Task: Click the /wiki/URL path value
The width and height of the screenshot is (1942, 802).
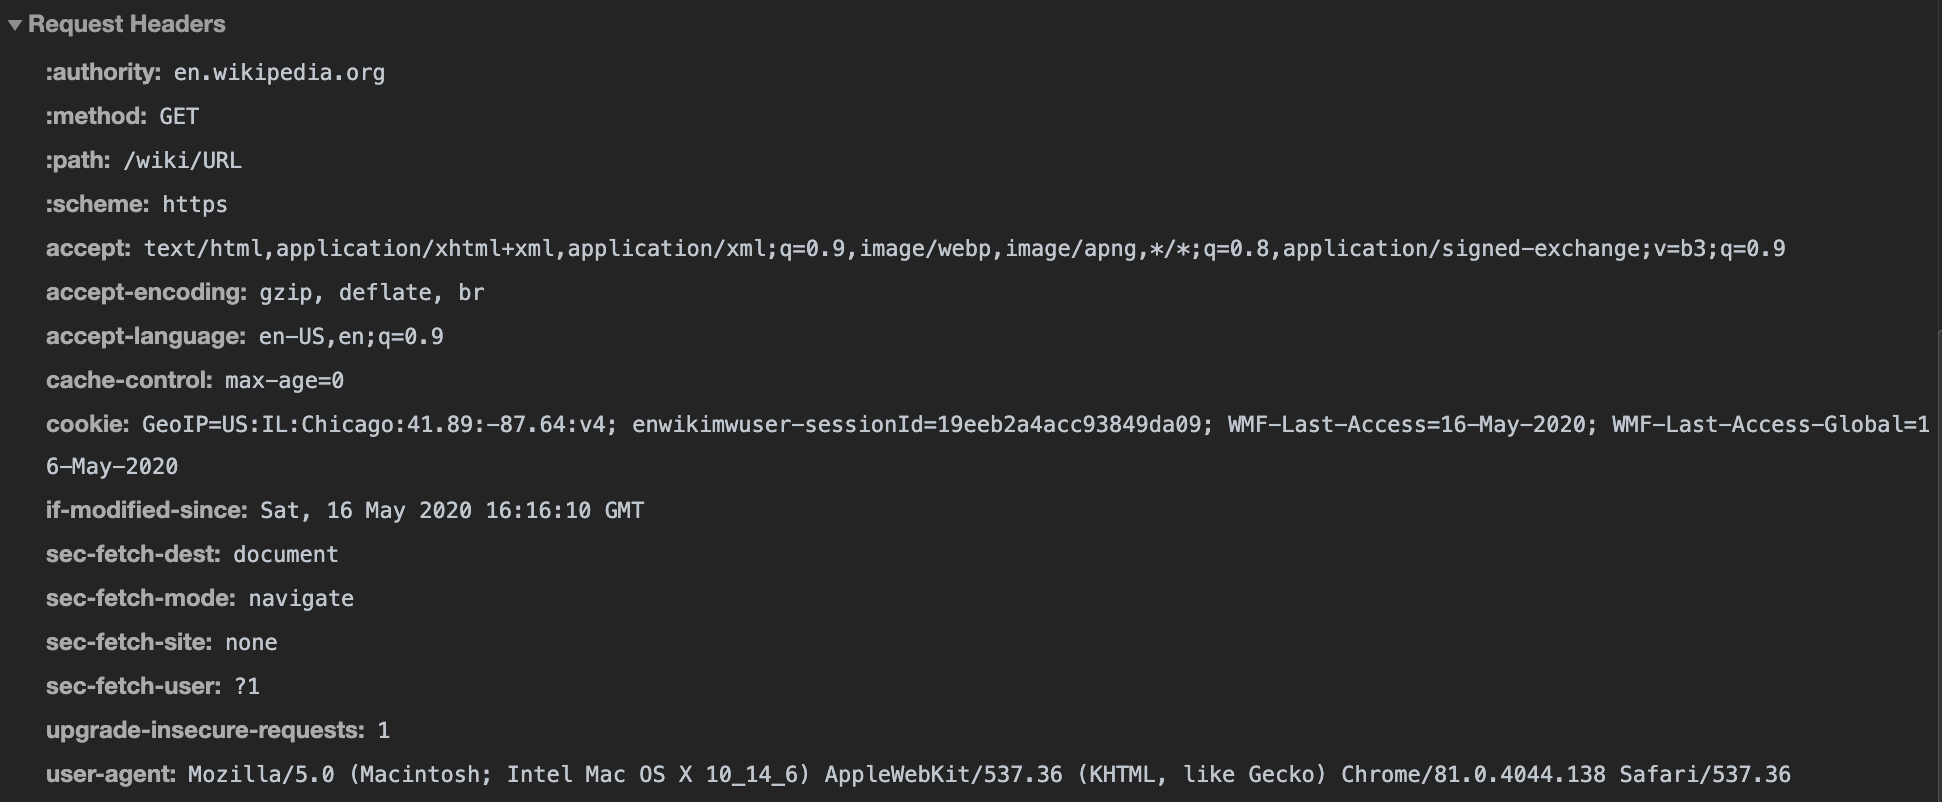Action: [182, 160]
